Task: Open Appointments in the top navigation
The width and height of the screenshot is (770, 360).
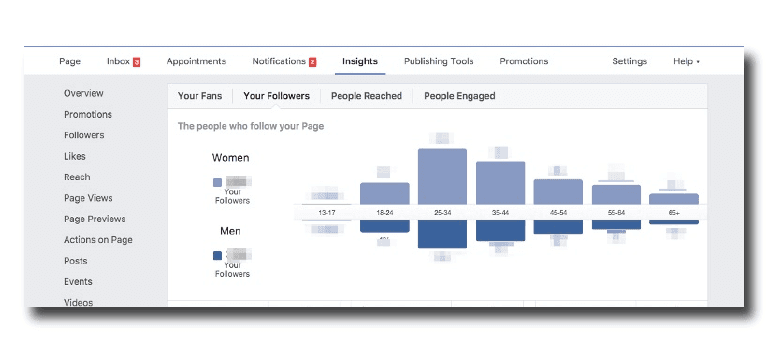Action: [196, 61]
